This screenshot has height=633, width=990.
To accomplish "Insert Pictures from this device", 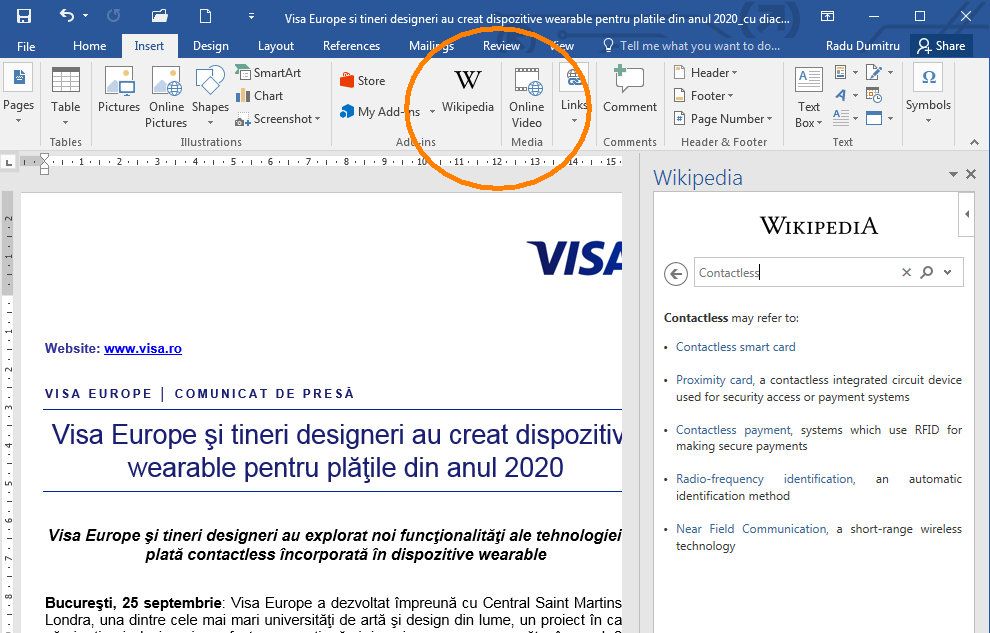I will 119,90.
